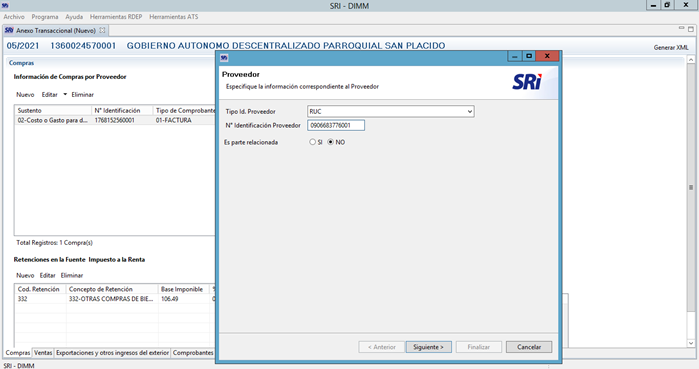Switch to the Ventas tab
699x369 pixels.
43,353
